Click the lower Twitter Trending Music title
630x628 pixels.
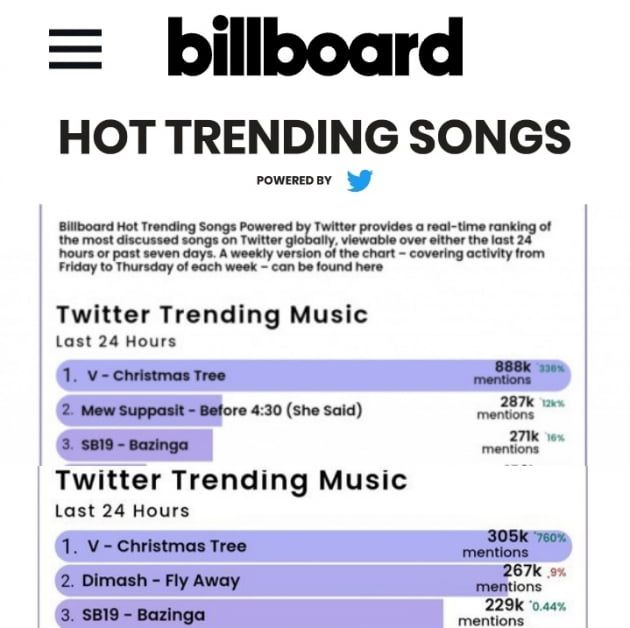[x=230, y=480]
